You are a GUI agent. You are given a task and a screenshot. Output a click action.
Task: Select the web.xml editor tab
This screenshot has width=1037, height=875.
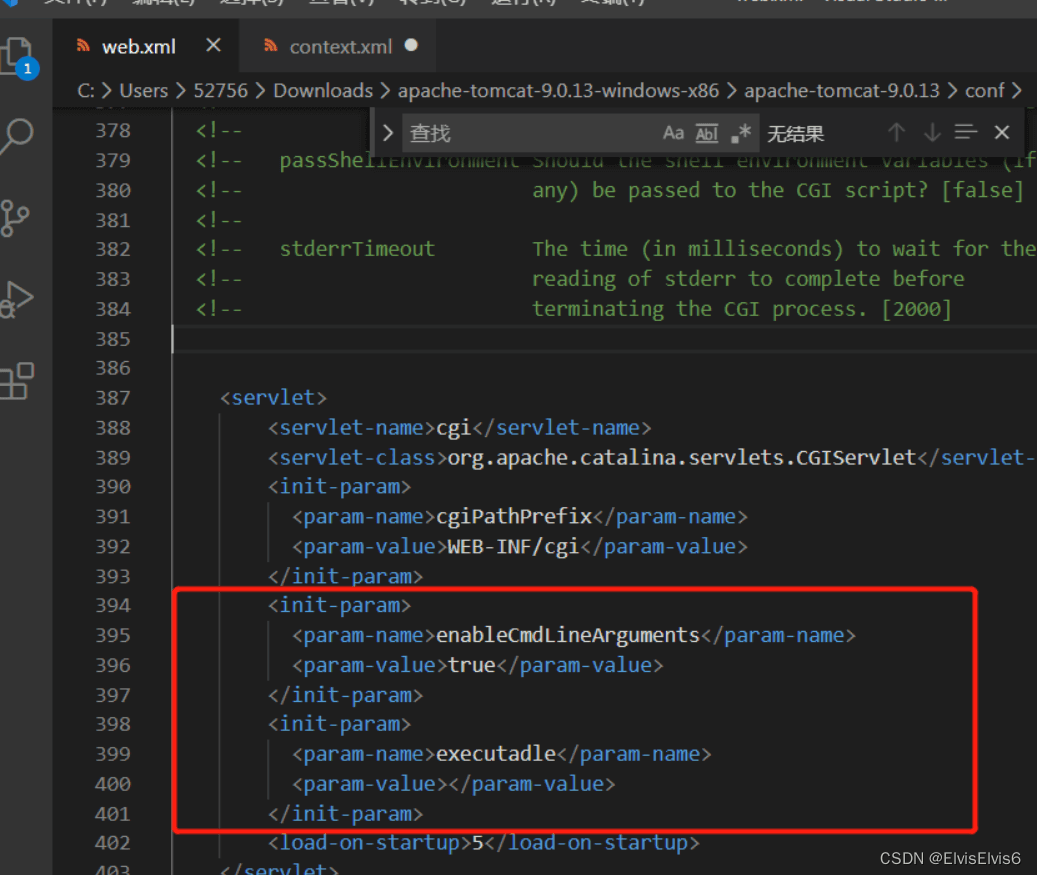click(138, 46)
